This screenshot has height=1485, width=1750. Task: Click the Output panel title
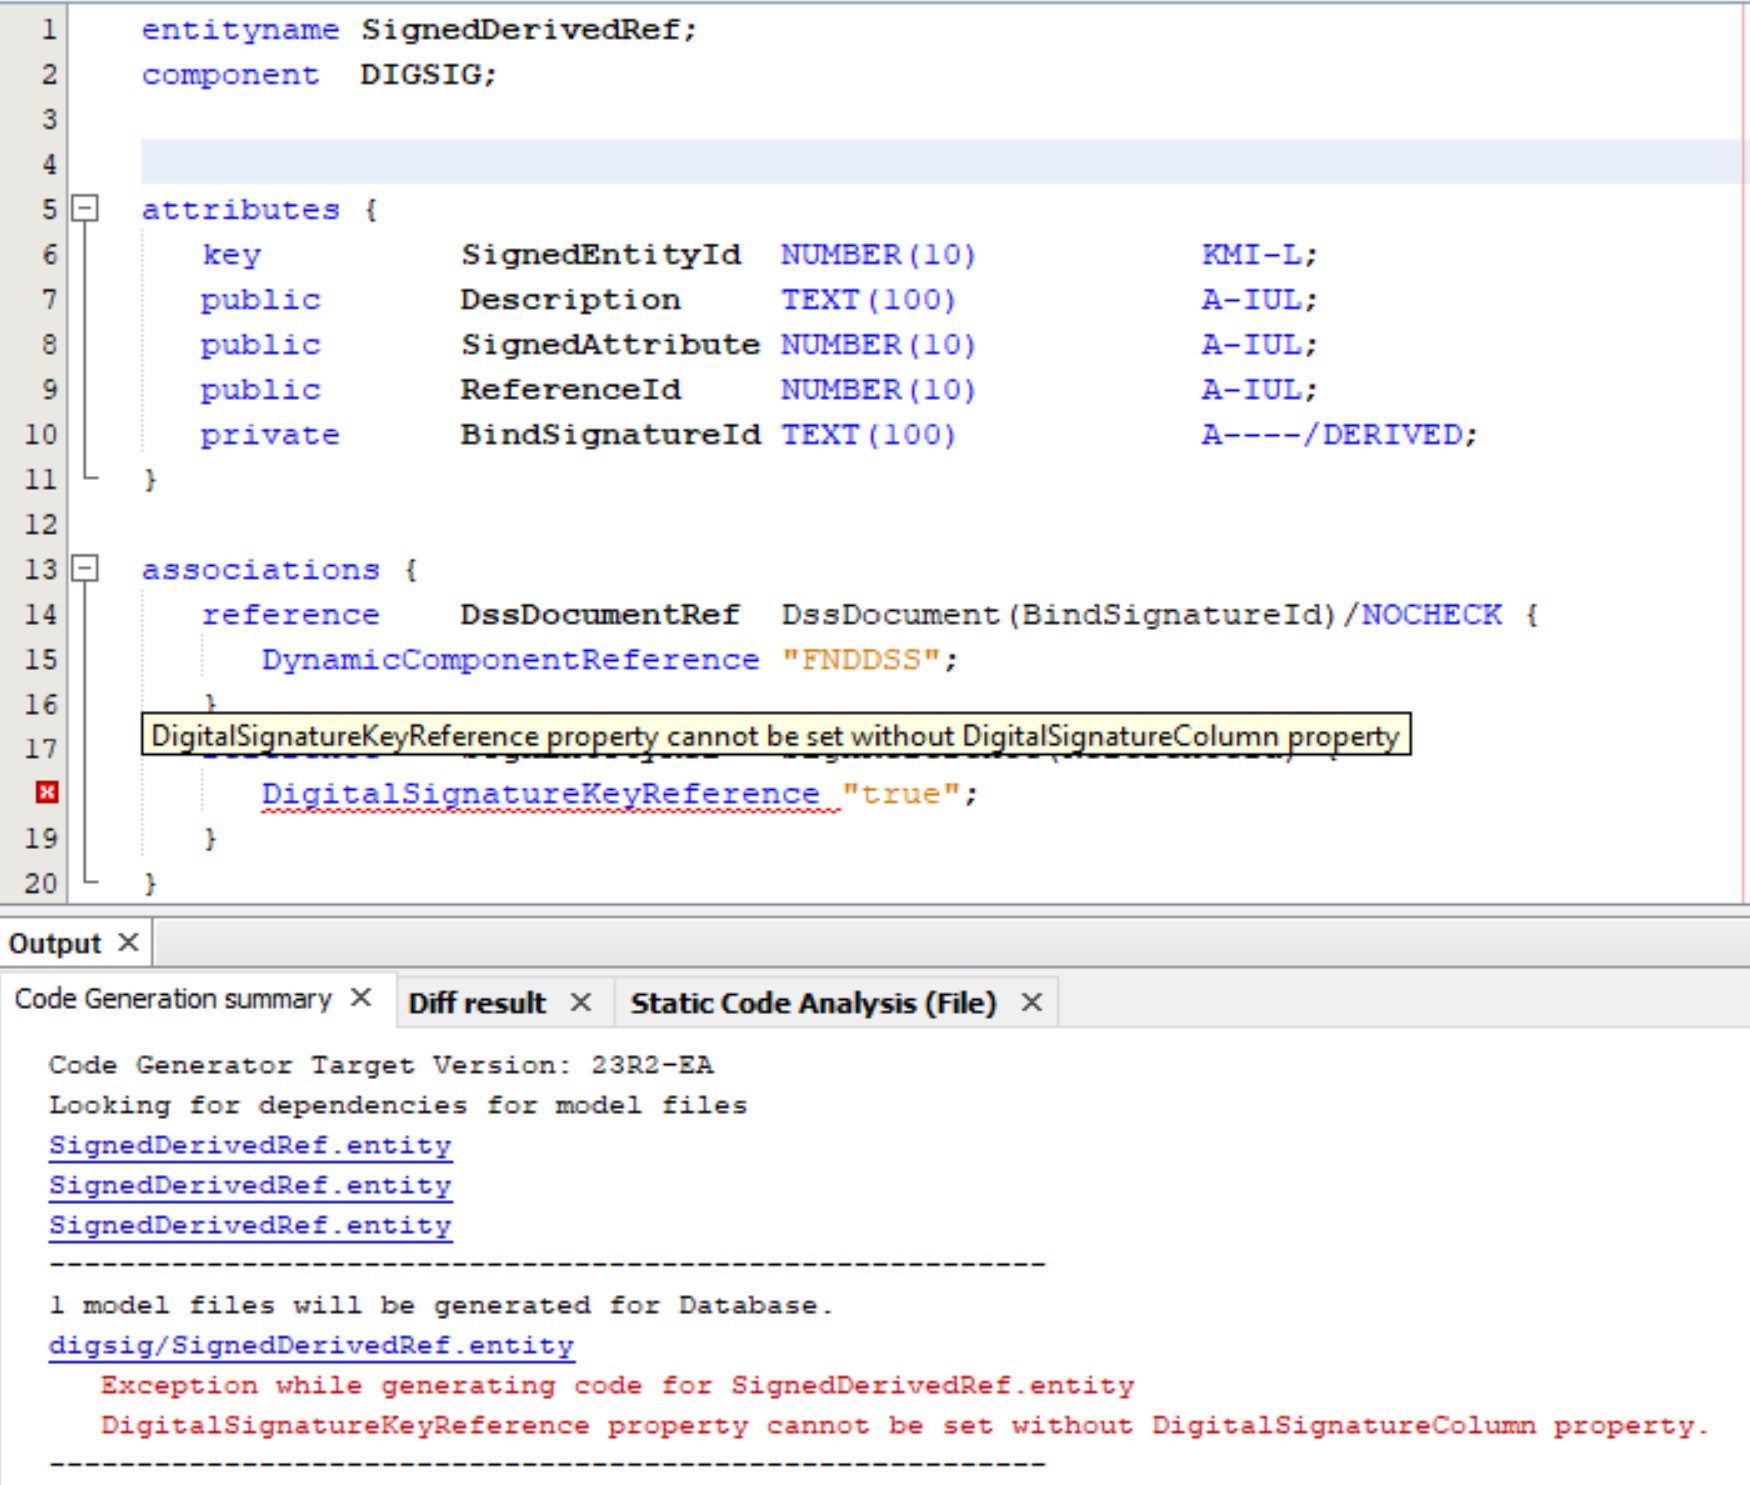pyautogui.click(x=55, y=943)
